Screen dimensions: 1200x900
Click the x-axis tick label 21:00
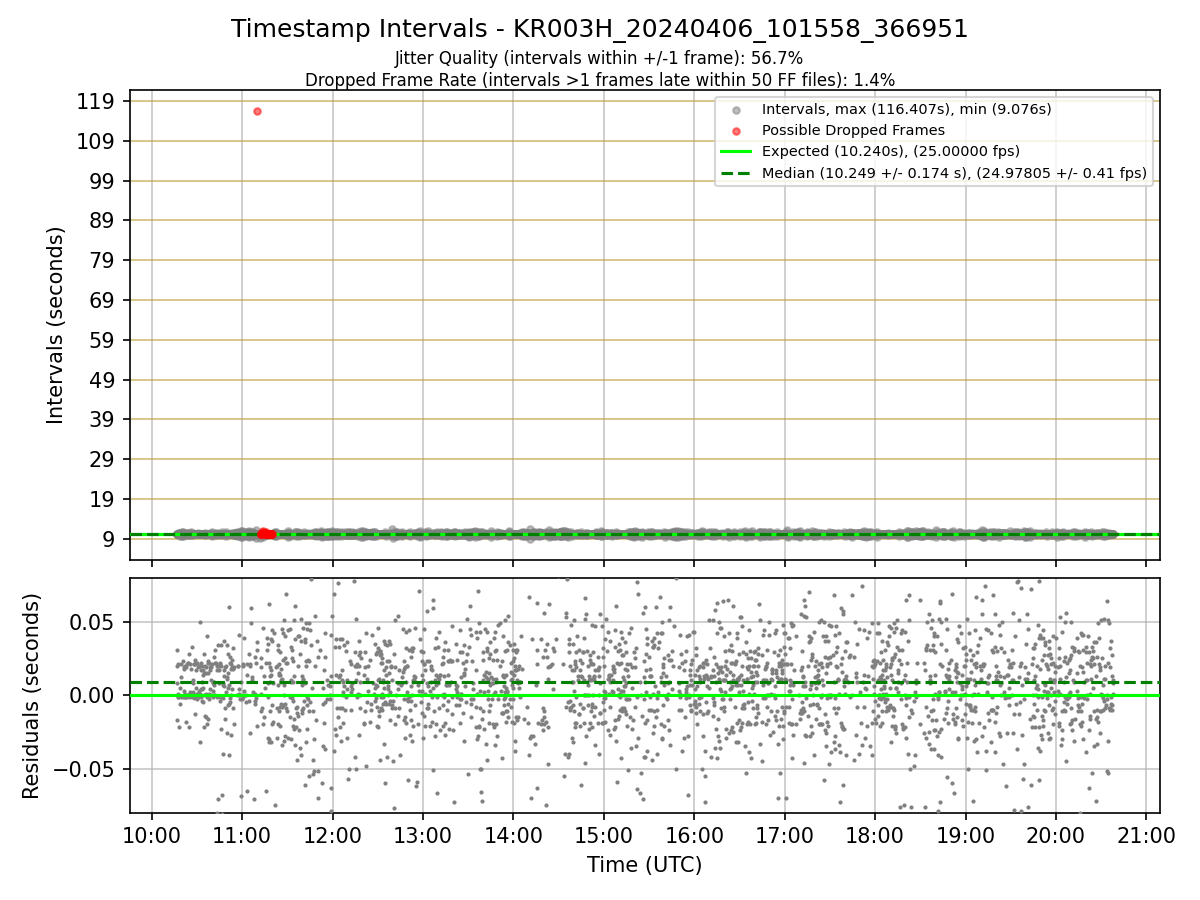tap(1146, 834)
